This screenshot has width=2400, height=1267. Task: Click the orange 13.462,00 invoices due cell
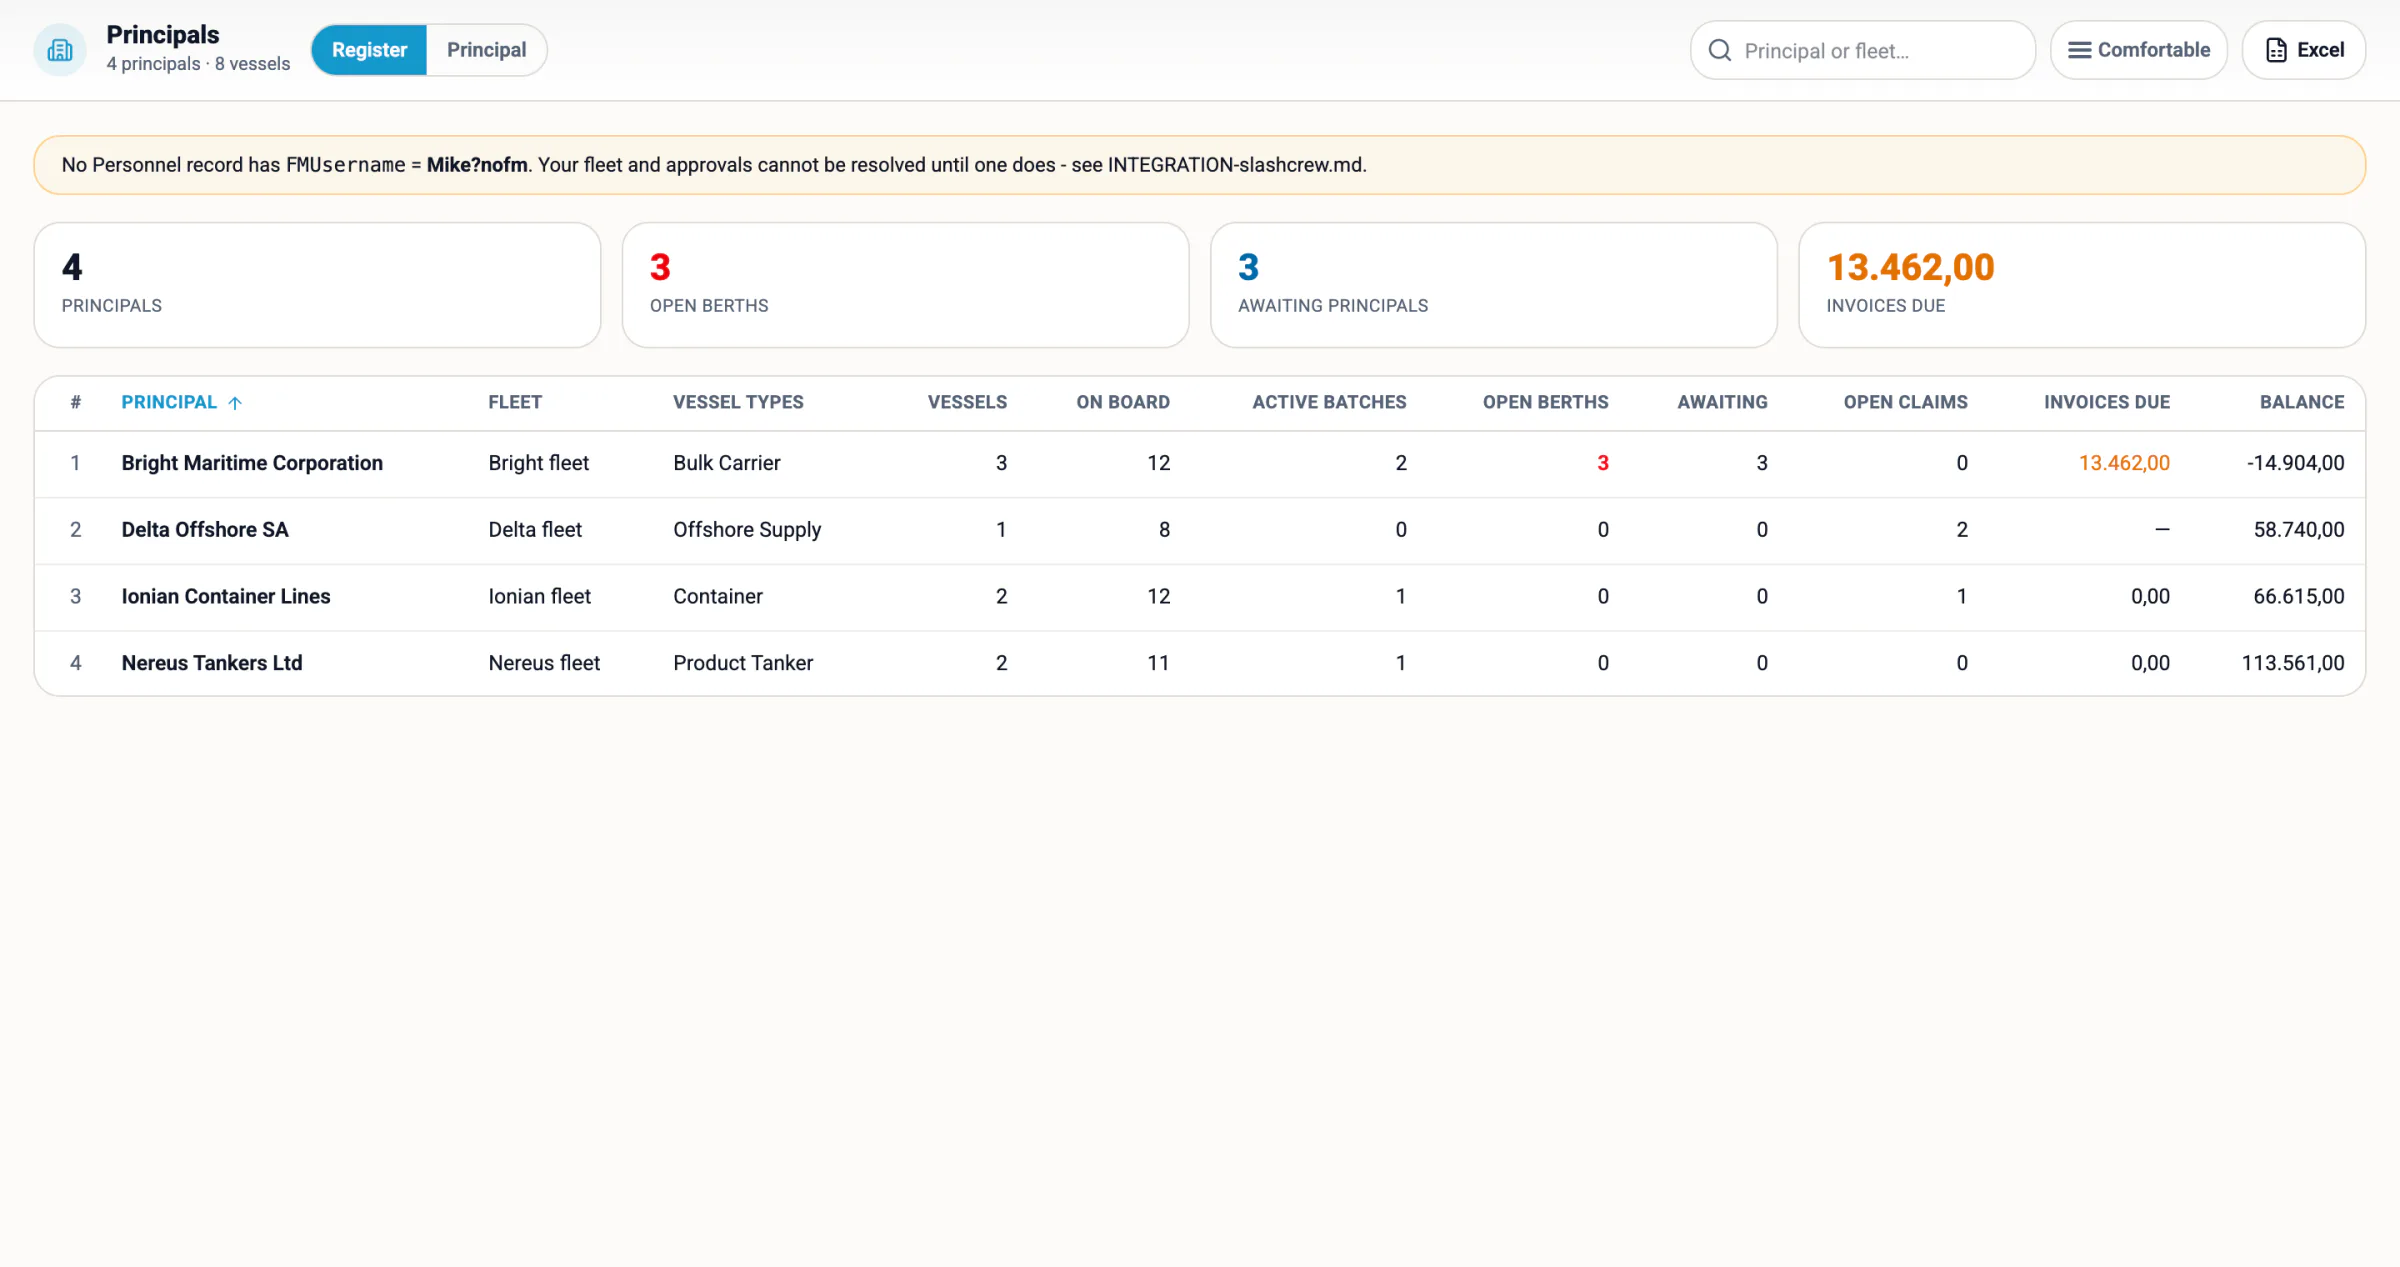[2124, 463]
